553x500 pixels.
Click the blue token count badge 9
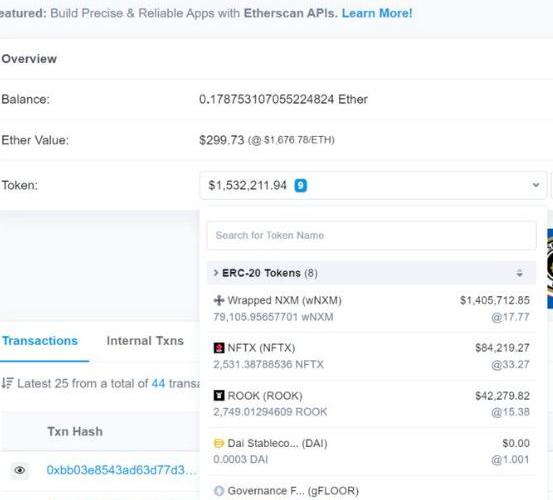pos(300,185)
